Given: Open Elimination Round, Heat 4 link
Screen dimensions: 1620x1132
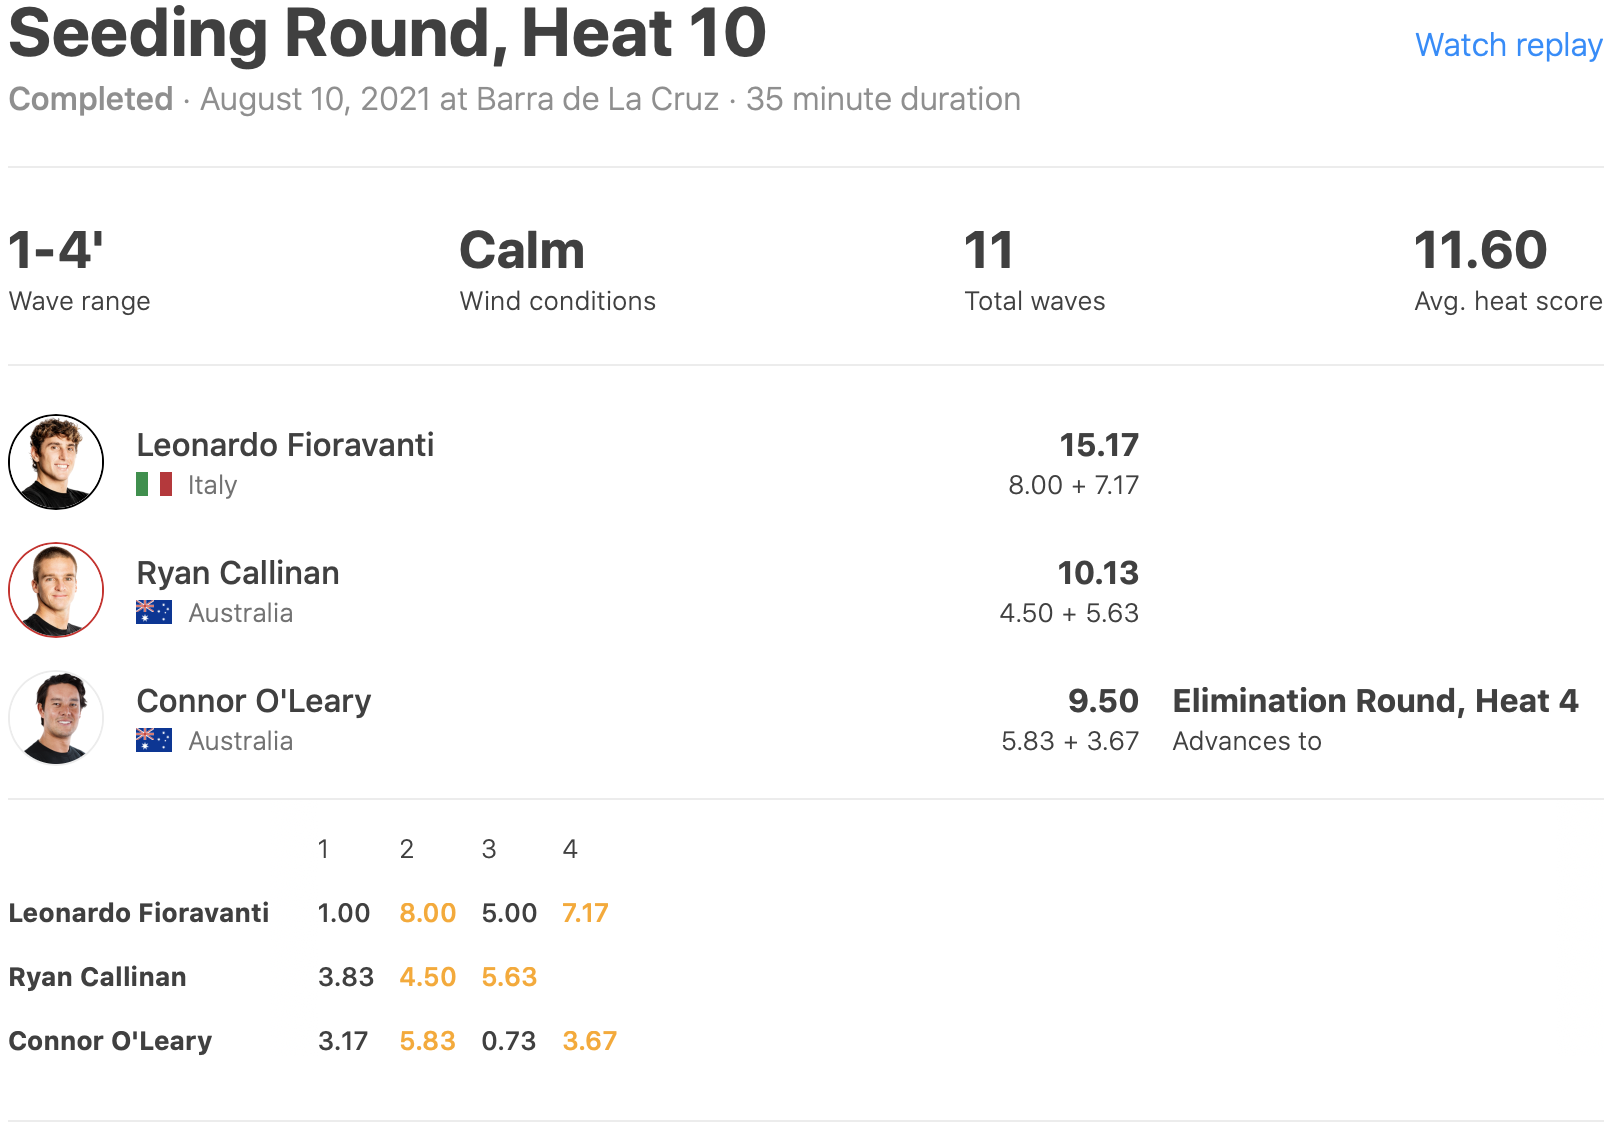Looking at the screenshot, I should pos(1375,701).
